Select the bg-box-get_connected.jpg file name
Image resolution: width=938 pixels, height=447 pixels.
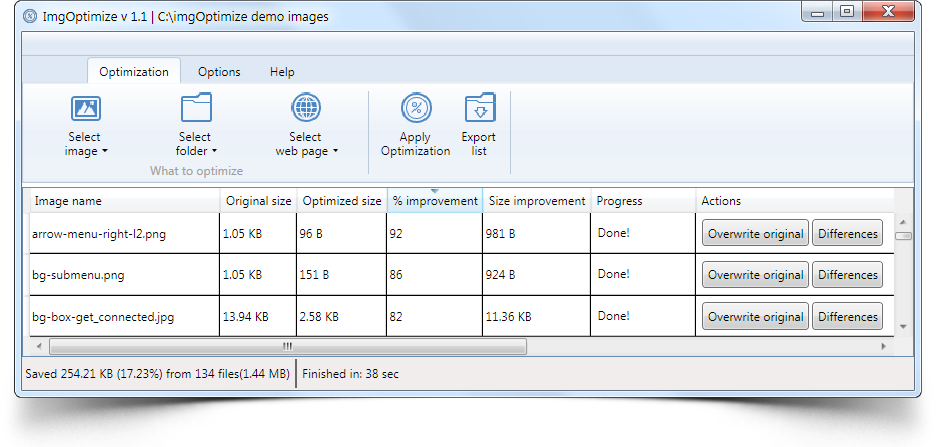[103, 317]
